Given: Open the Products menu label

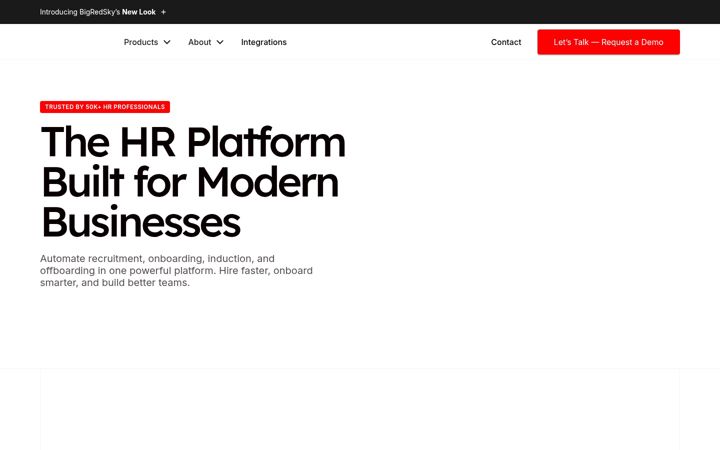Looking at the screenshot, I should click(x=141, y=42).
